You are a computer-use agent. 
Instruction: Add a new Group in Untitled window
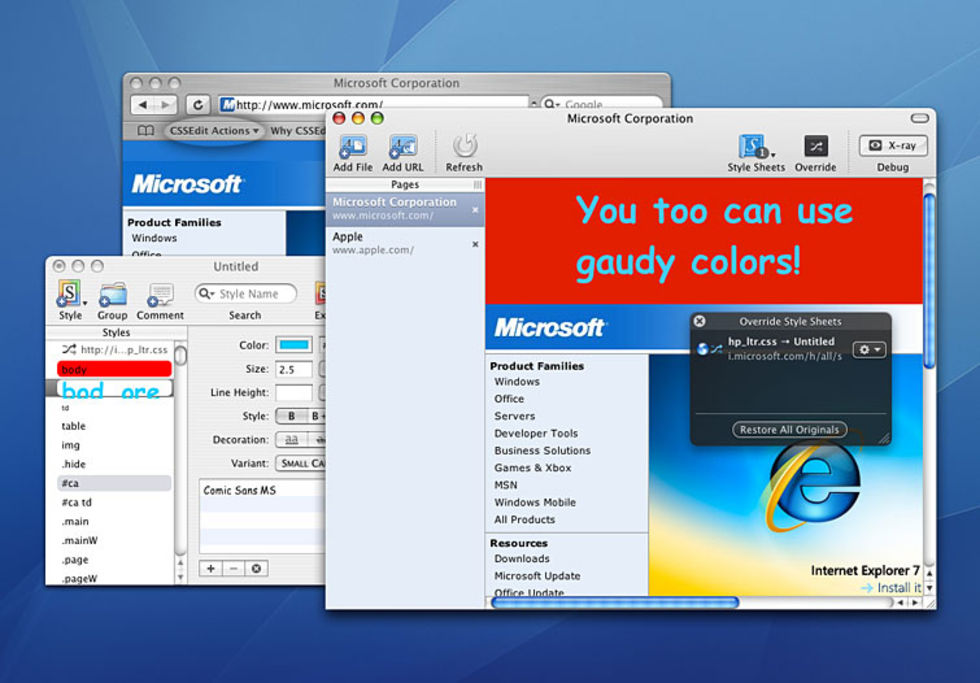(x=112, y=295)
